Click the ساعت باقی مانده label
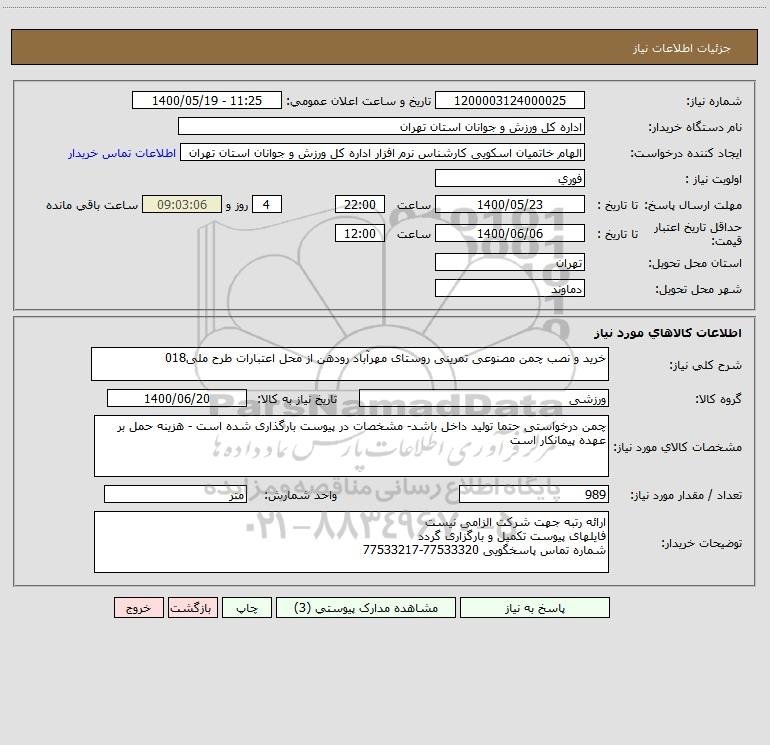The image size is (770, 745). coord(92,205)
